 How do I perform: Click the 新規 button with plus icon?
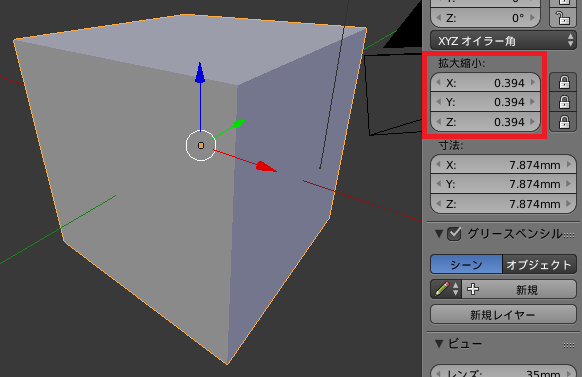click(519, 289)
